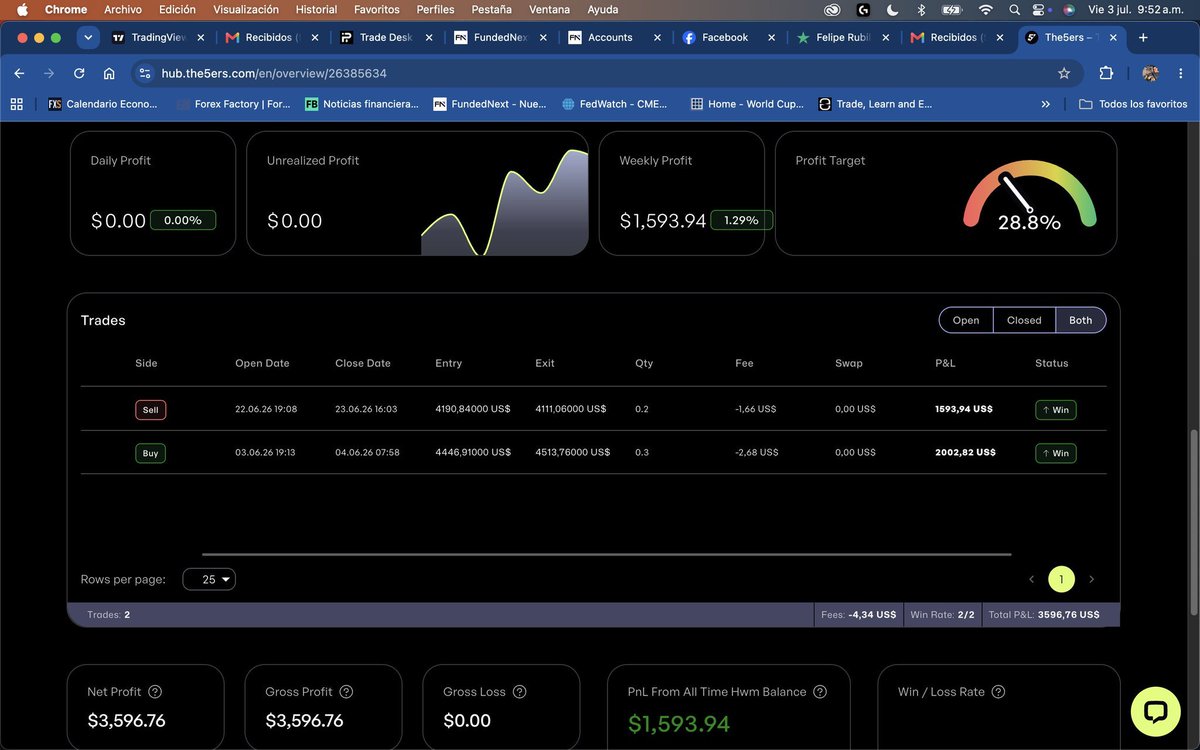Open the extensions puzzle icon
Image resolution: width=1200 pixels, height=750 pixels.
click(x=1106, y=73)
